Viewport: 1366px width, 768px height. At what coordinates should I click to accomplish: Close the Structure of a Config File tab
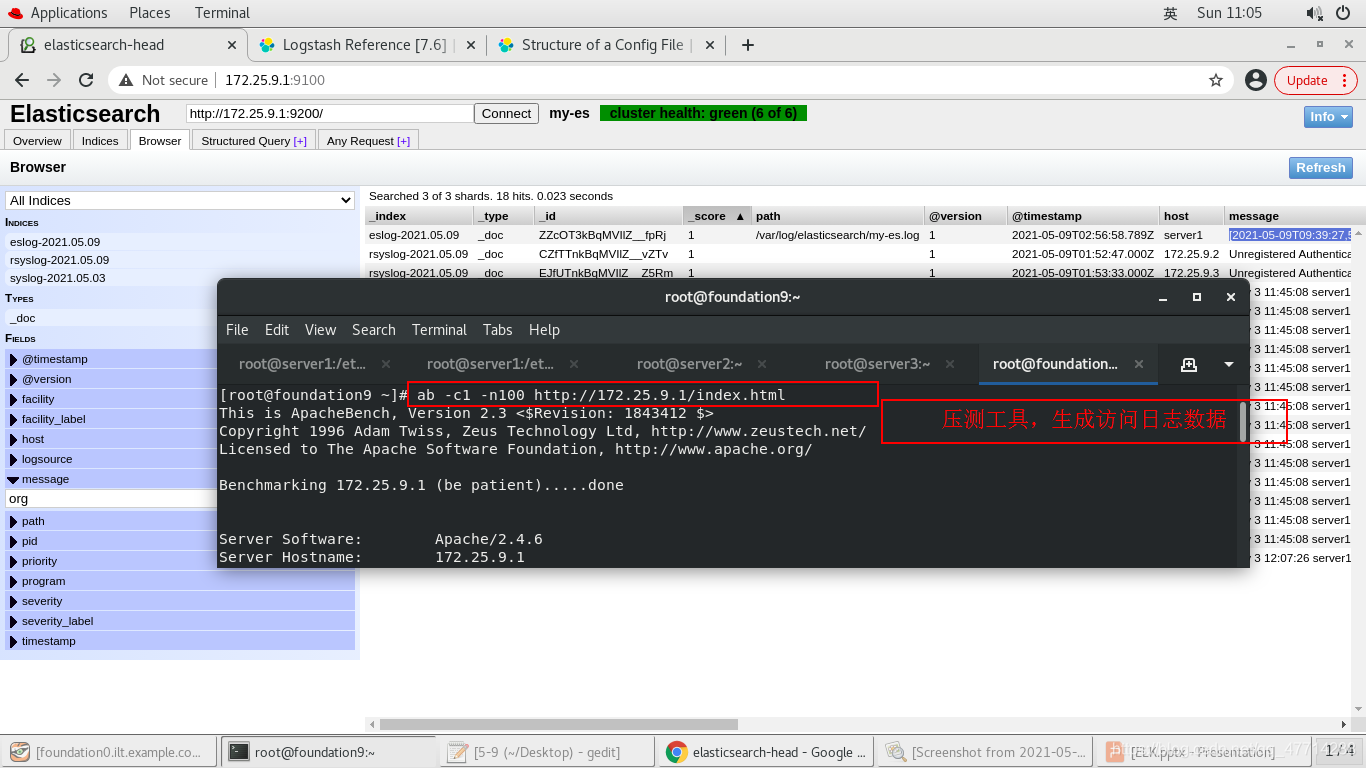pos(710,45)
